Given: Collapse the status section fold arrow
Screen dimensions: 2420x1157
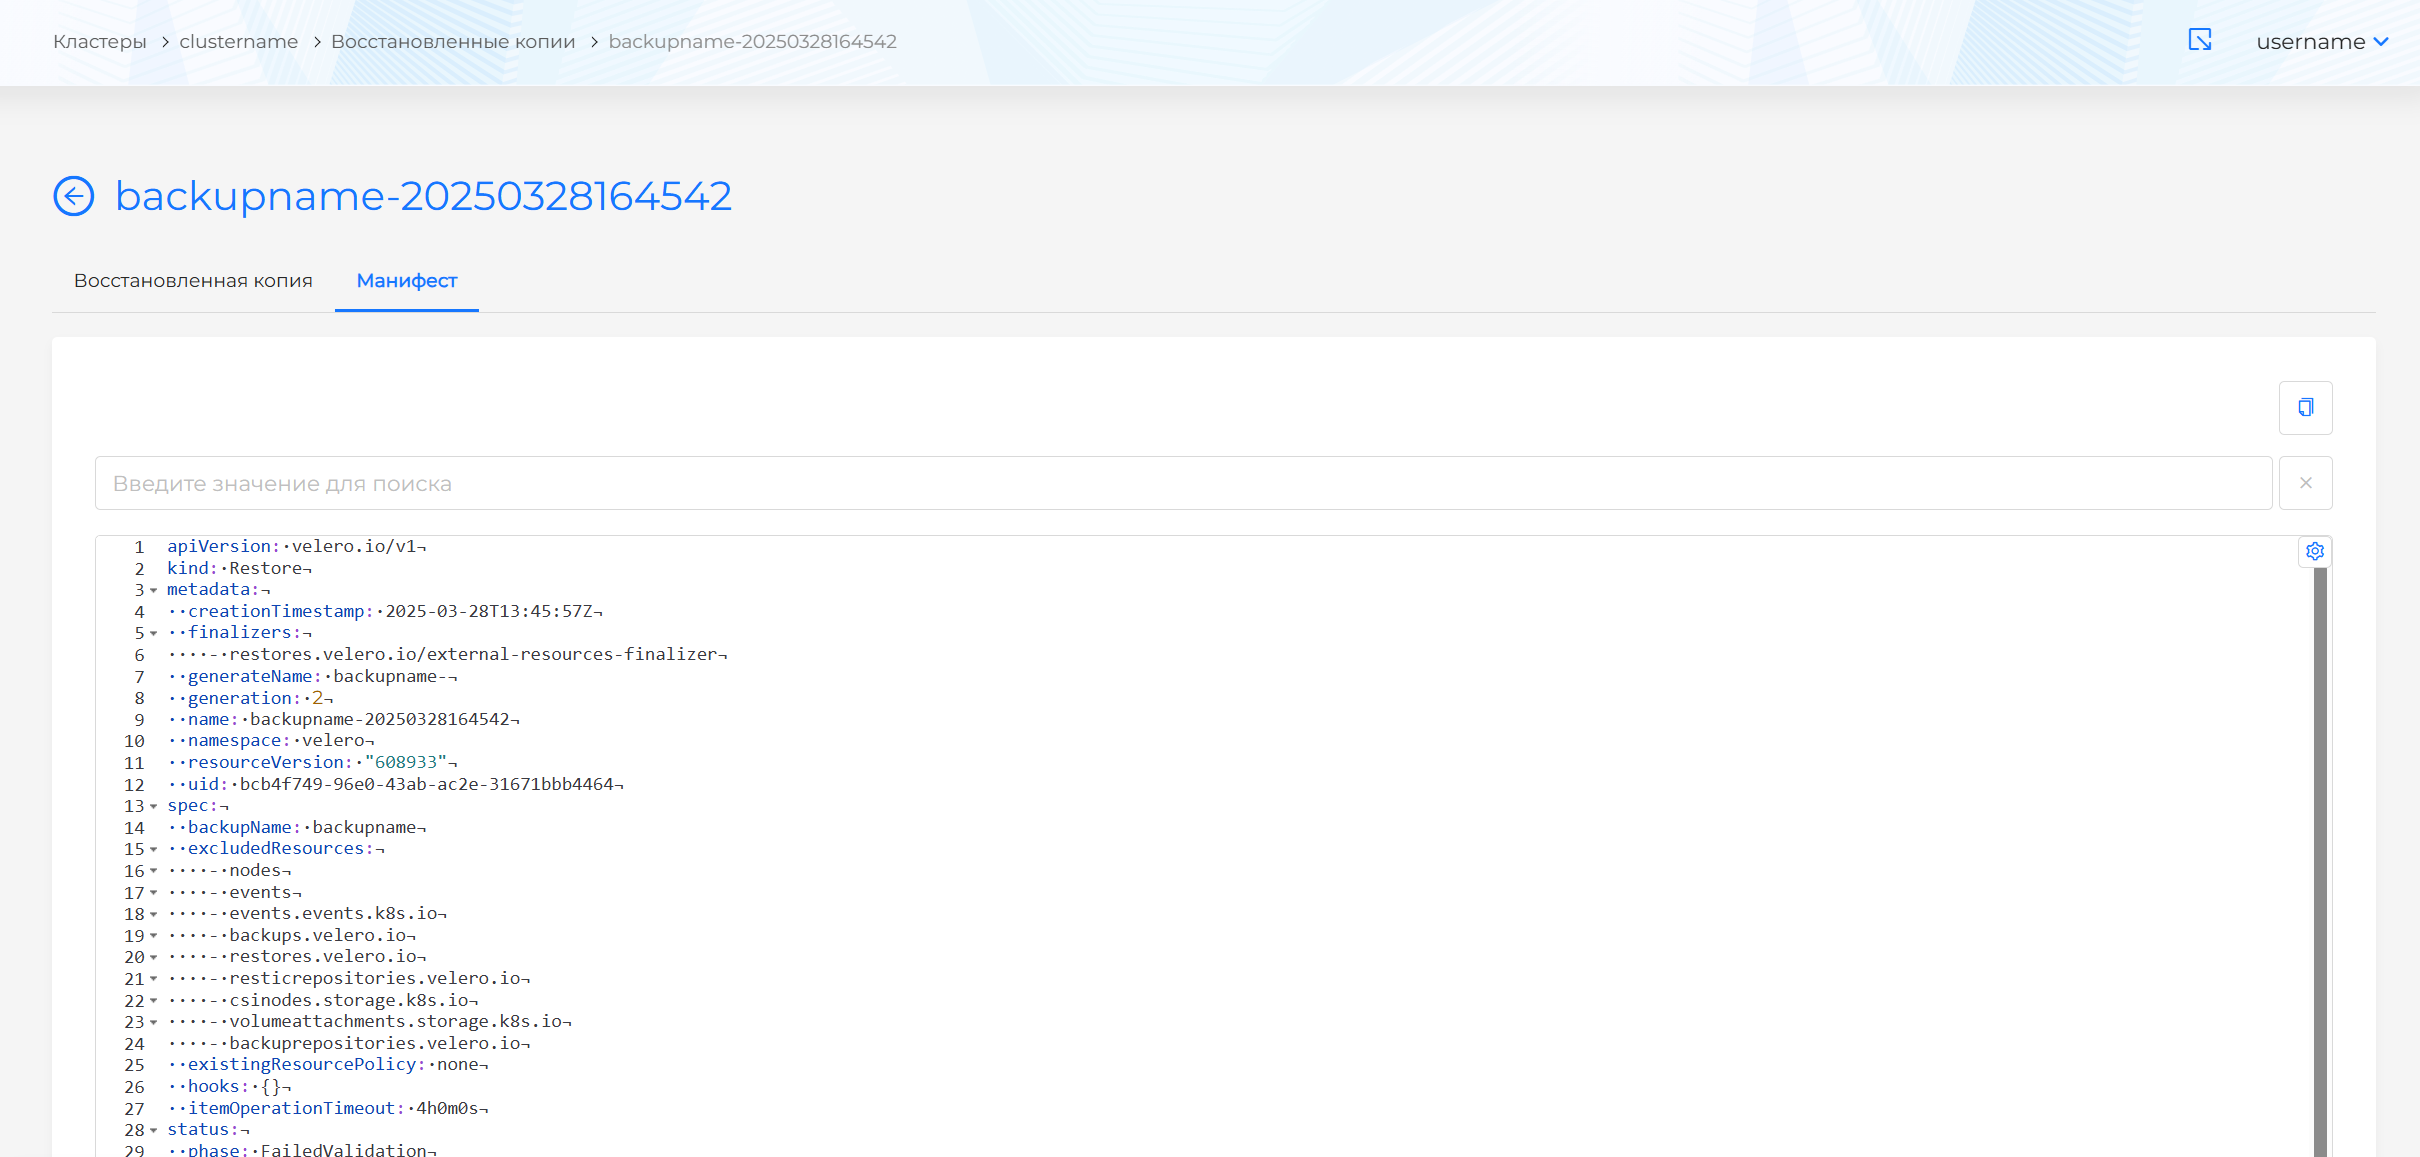Looking at the screenshot, I should 154,1130.
